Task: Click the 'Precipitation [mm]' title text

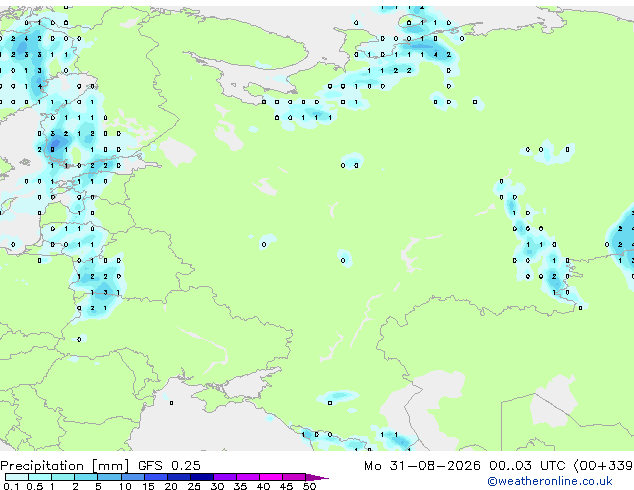Action: pyautogui.click(x=65, y=466)
